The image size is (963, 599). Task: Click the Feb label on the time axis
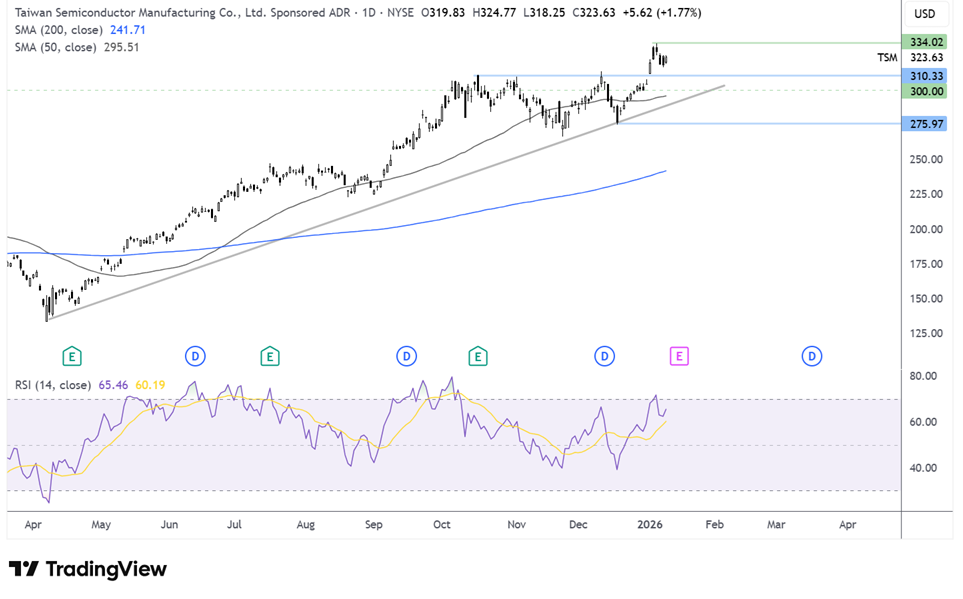pos(714,525)
